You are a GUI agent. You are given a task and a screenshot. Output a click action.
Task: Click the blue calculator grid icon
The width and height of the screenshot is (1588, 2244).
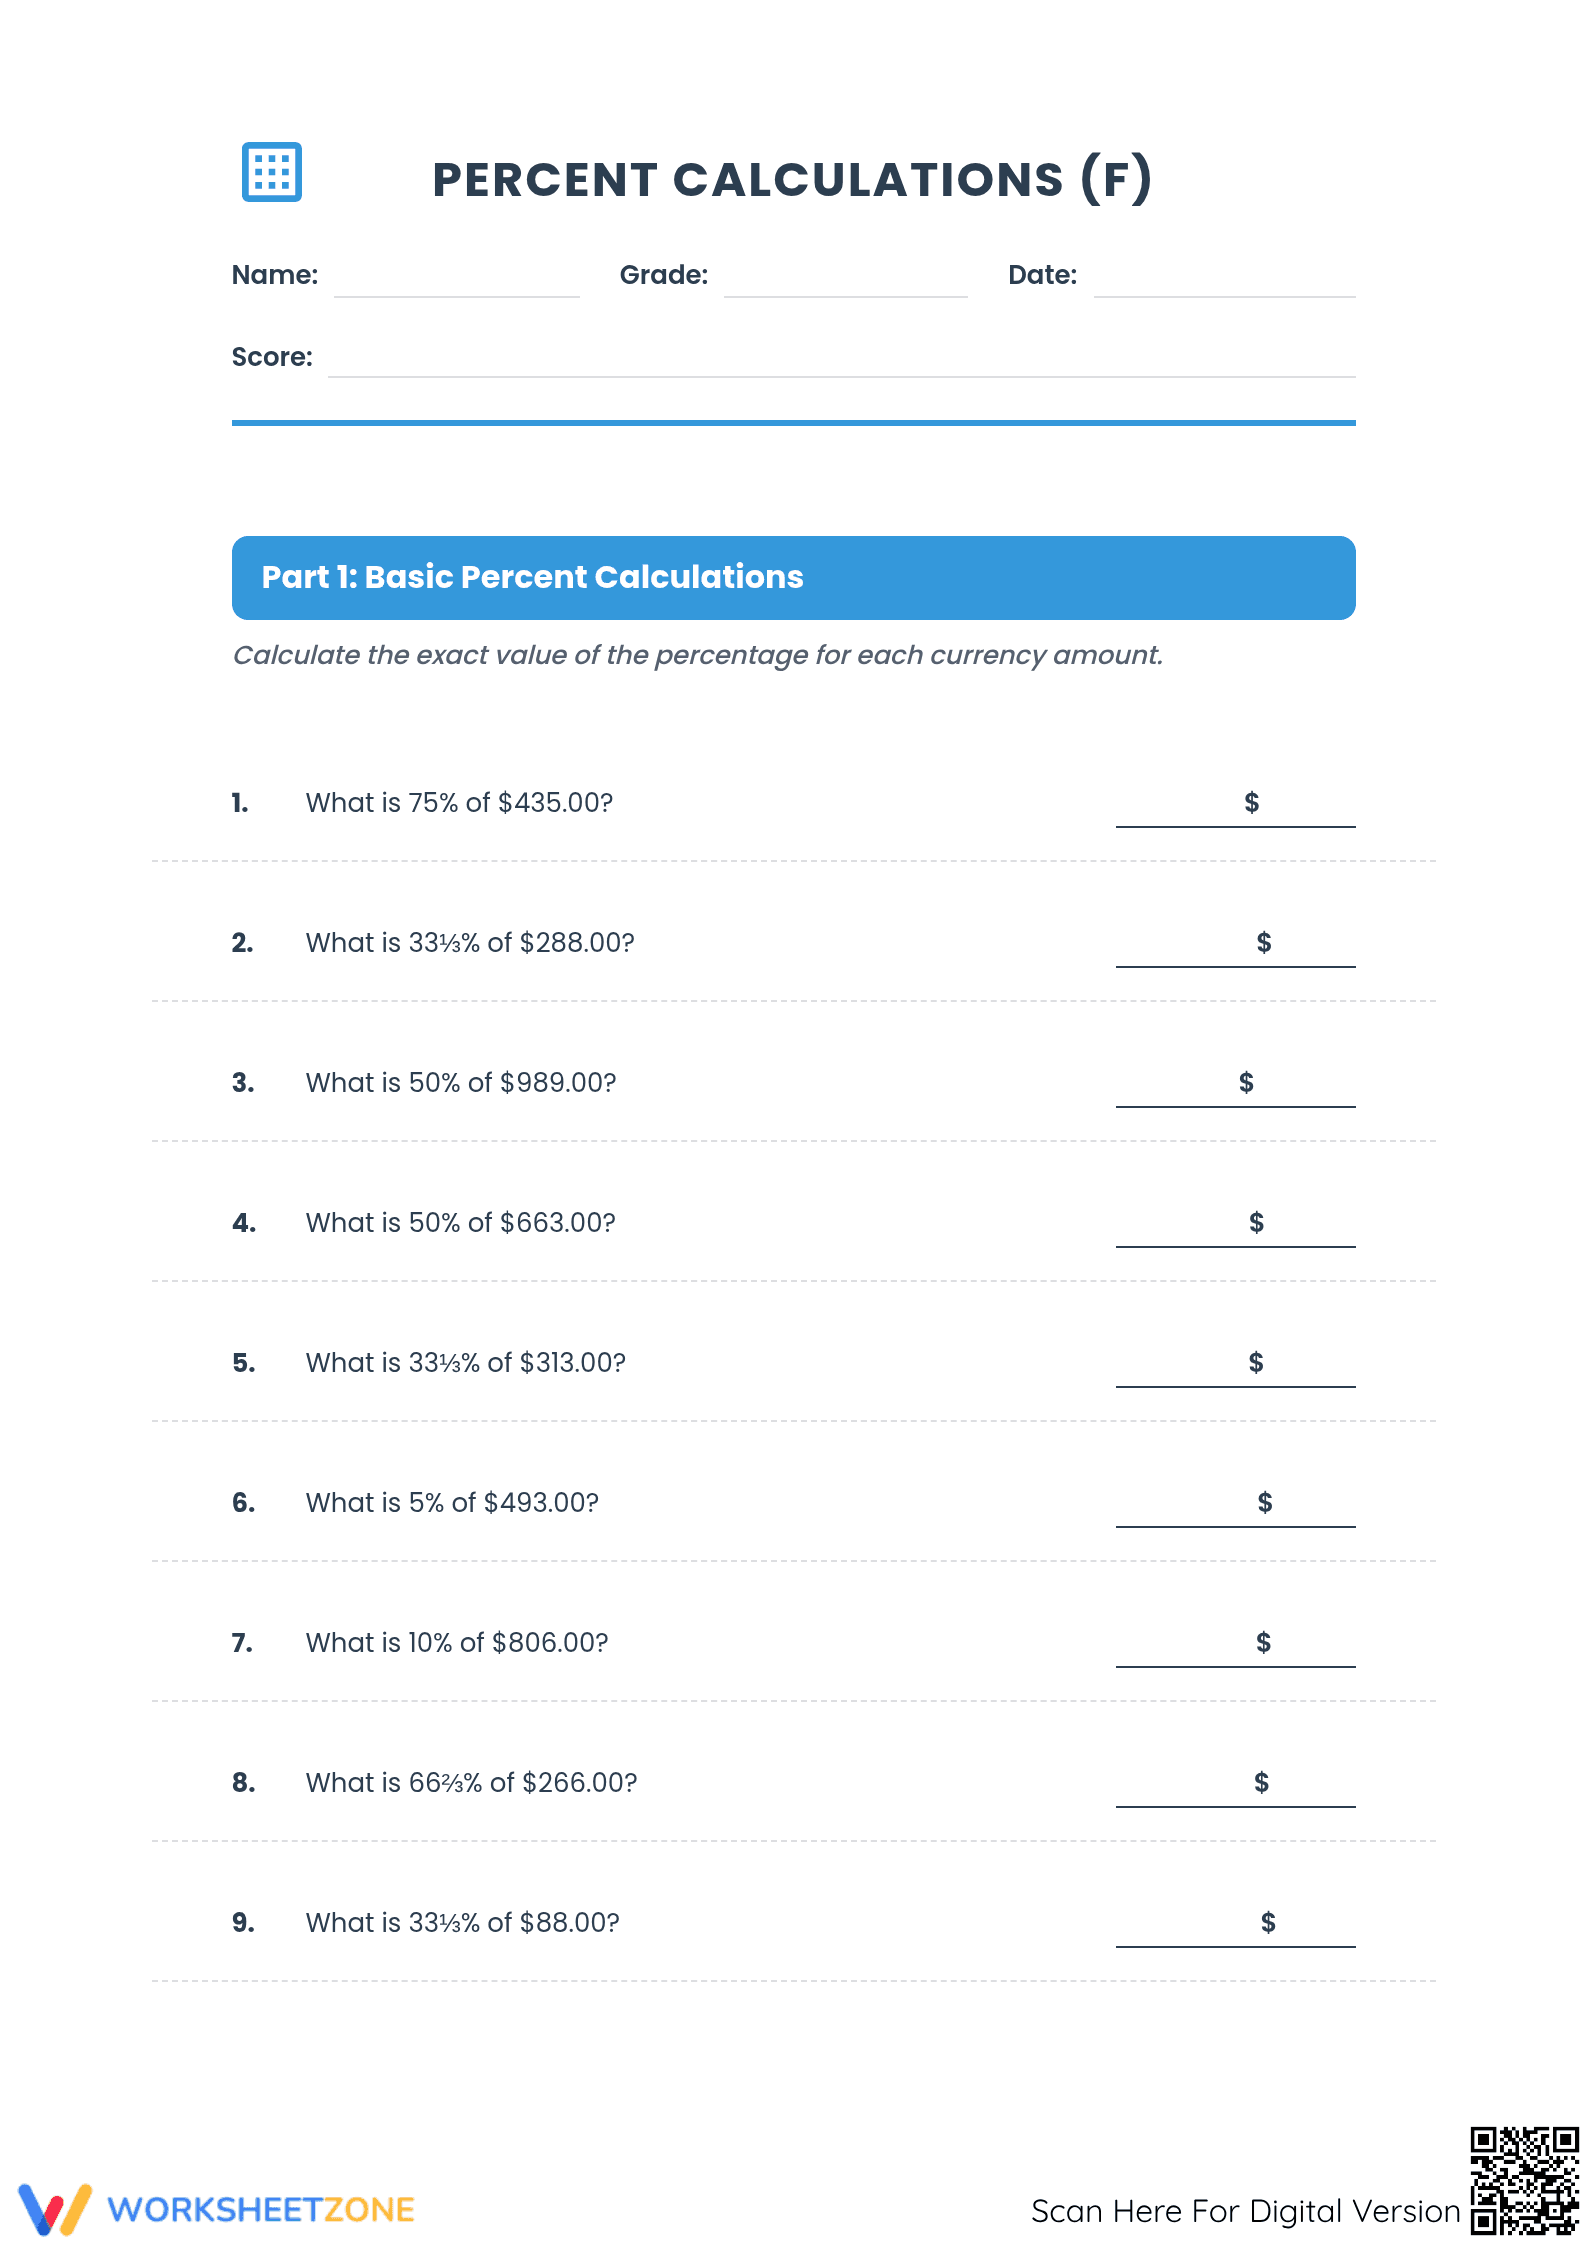pyautogui.click(x=272, y=172)
